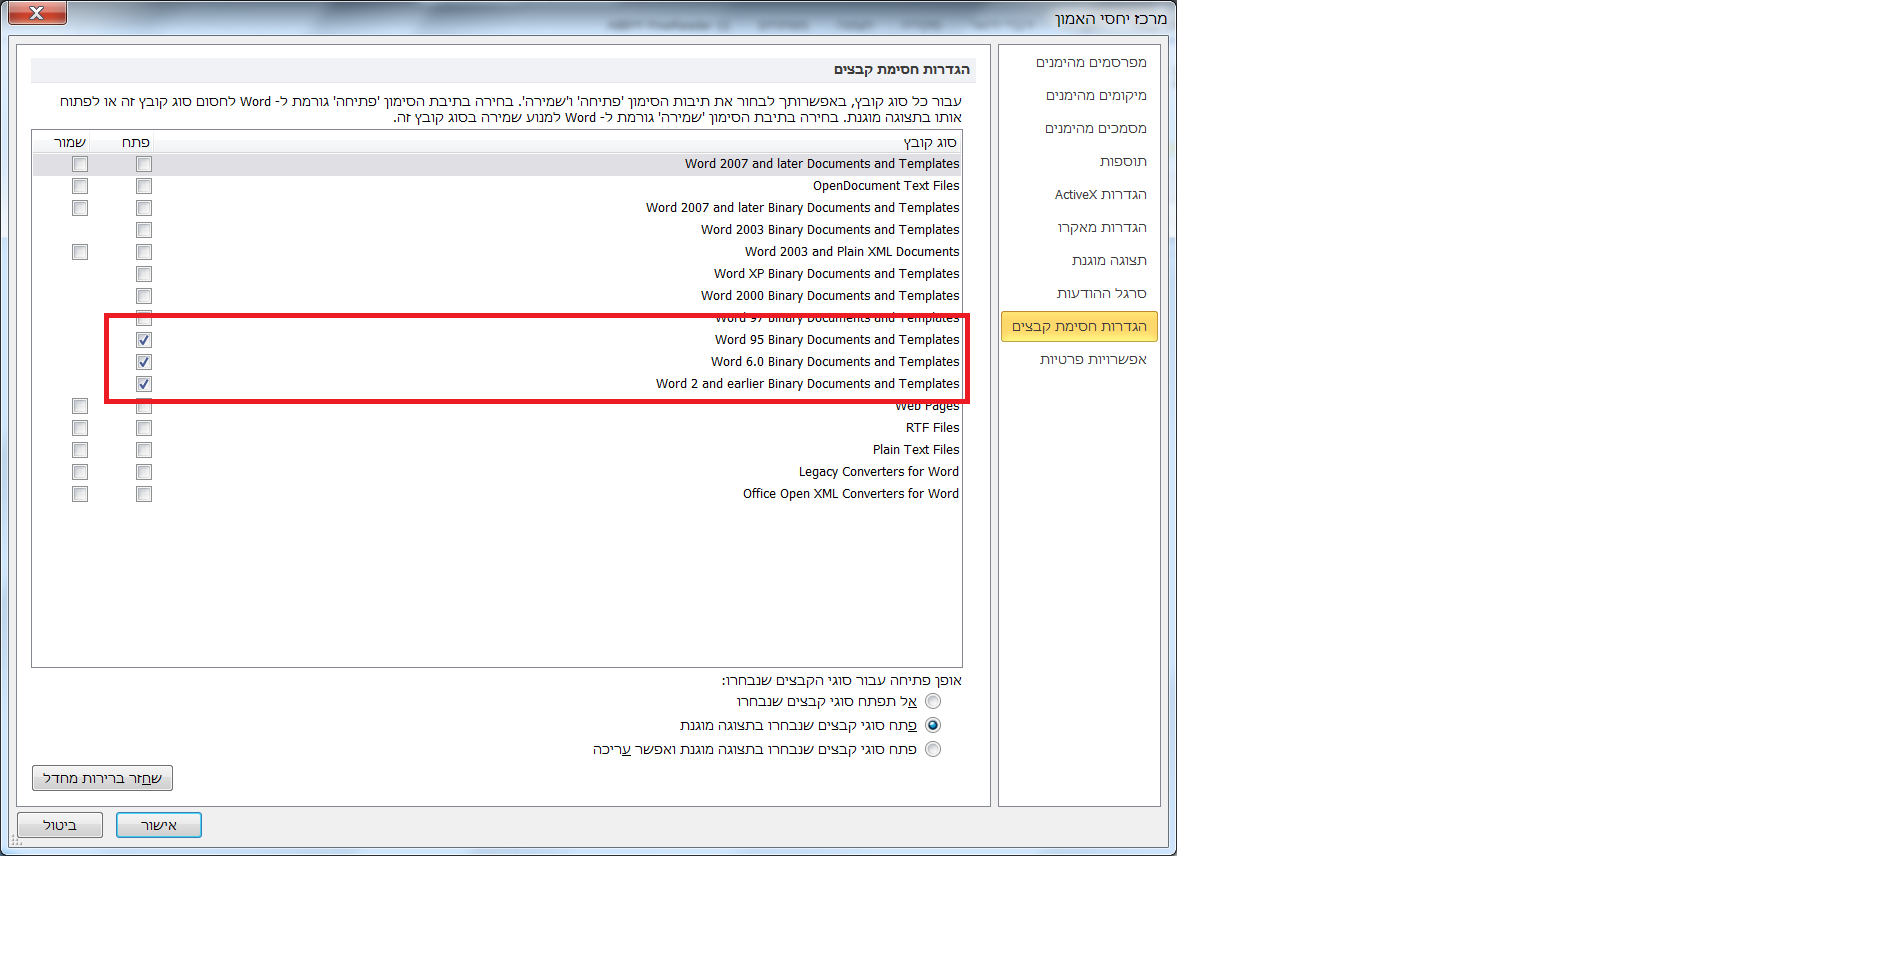Tick Save for Word 2007 and later Documents and Templates
The width and height of the screenshot is (1897, 956).
coord(80,164)
